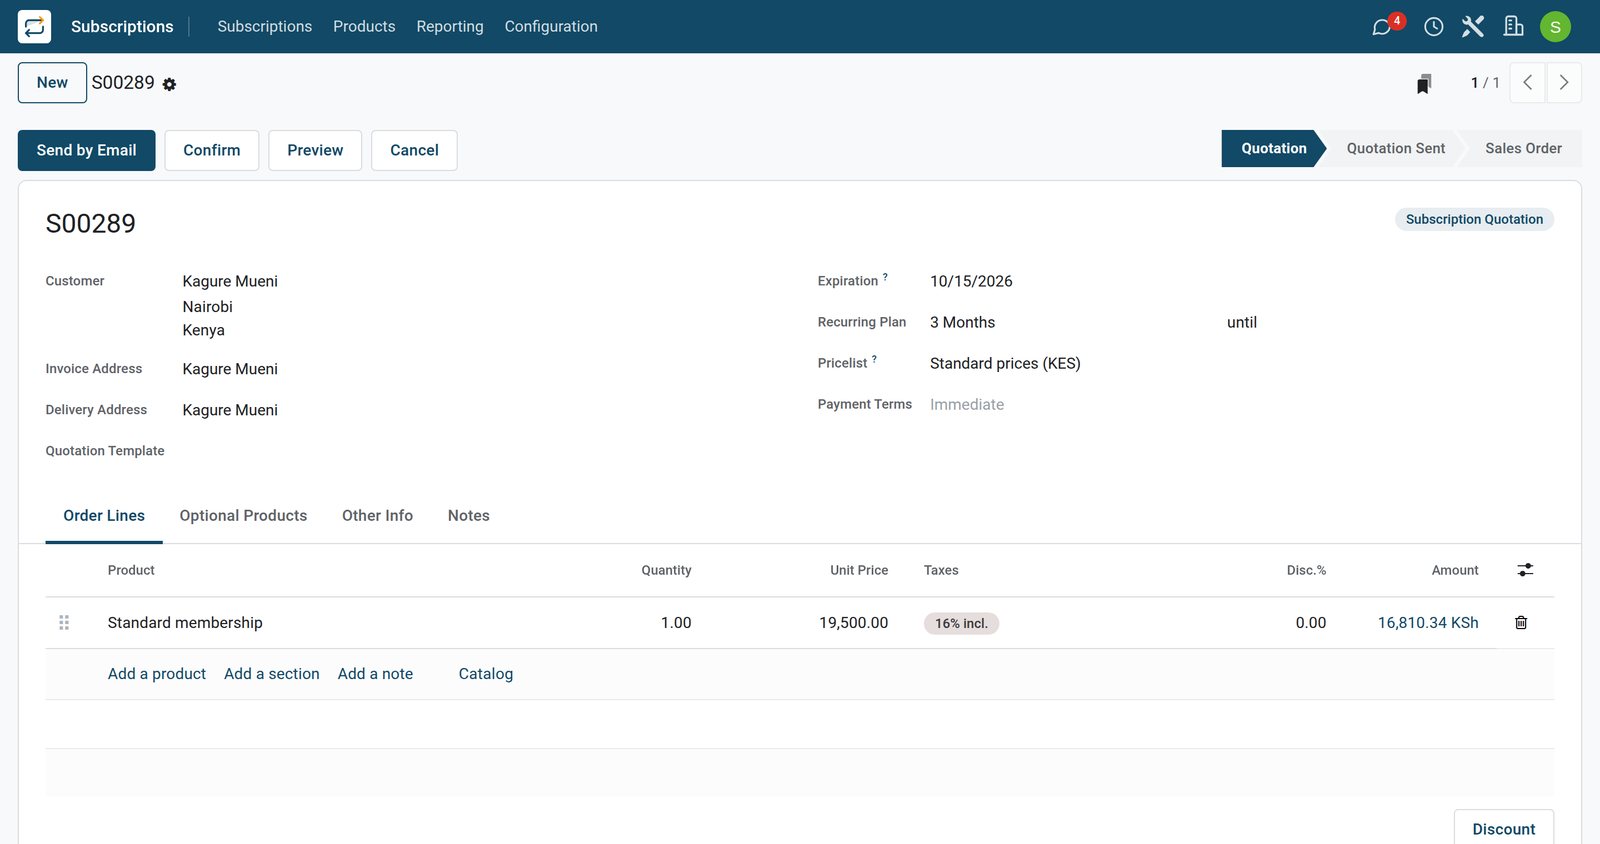
Task: Click the Add a note link
Action: coord(375,674)
